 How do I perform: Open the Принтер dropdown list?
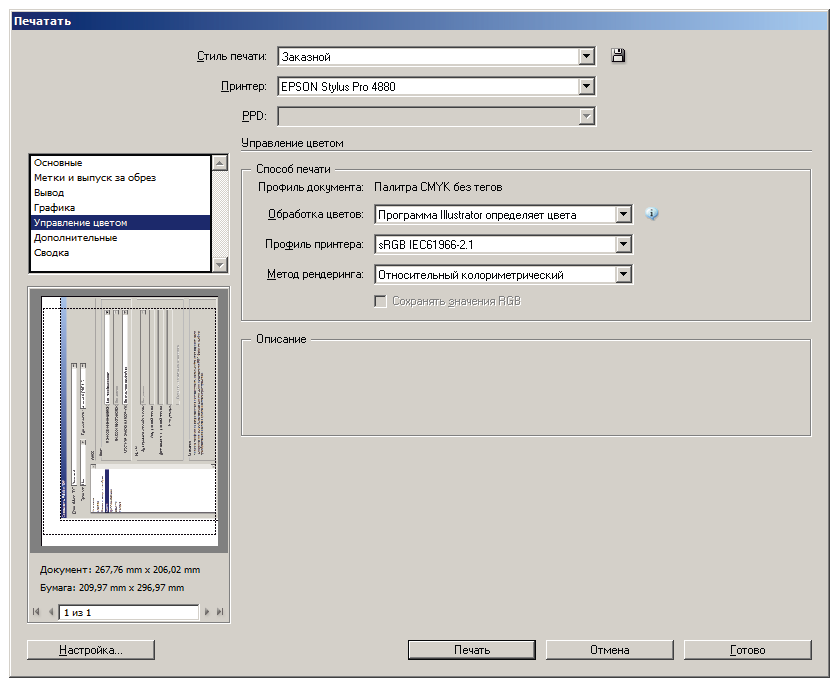587,87
